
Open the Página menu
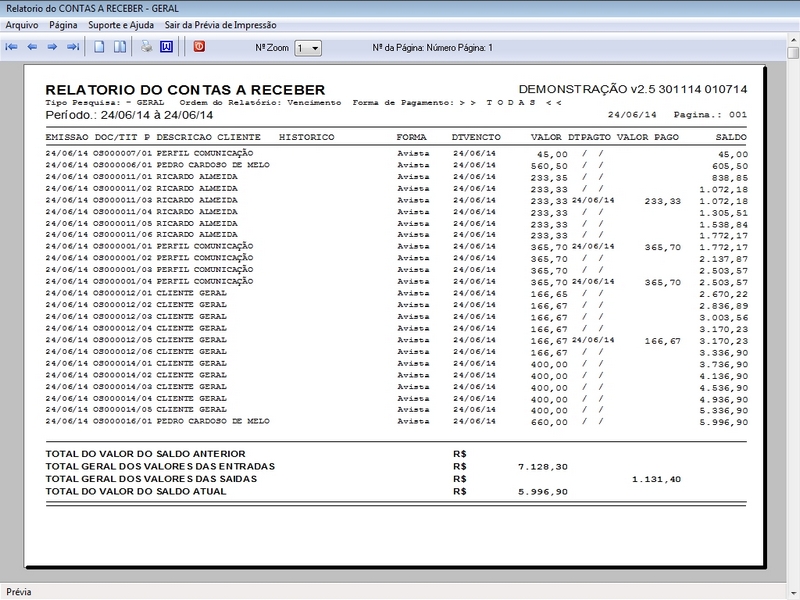point(63,24)
